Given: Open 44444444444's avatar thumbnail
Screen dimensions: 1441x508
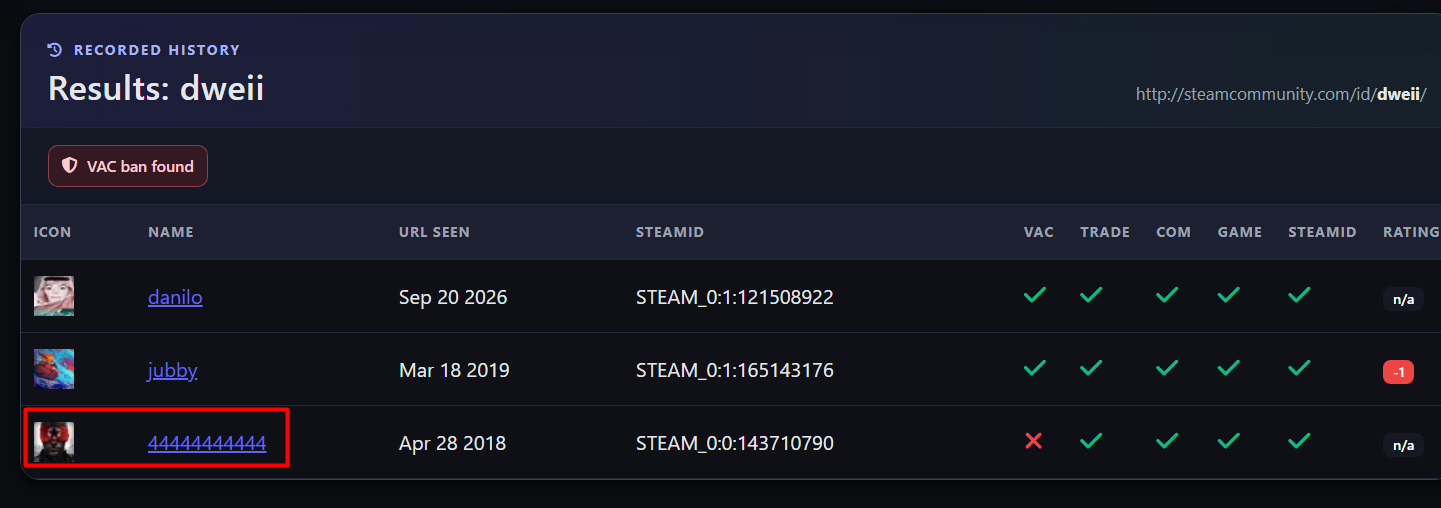Looking at the screenshot, I should click(x=54, y=442).
